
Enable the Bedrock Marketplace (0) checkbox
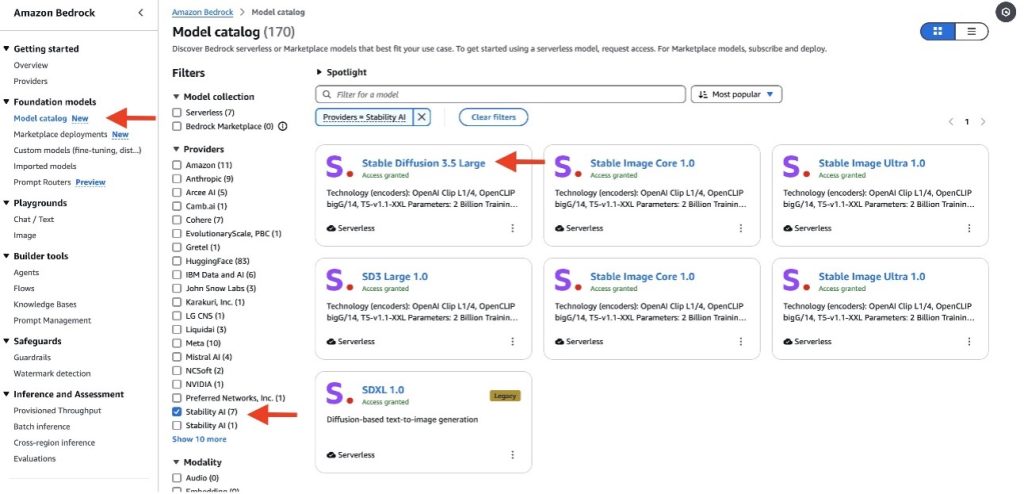pos(177,126)
